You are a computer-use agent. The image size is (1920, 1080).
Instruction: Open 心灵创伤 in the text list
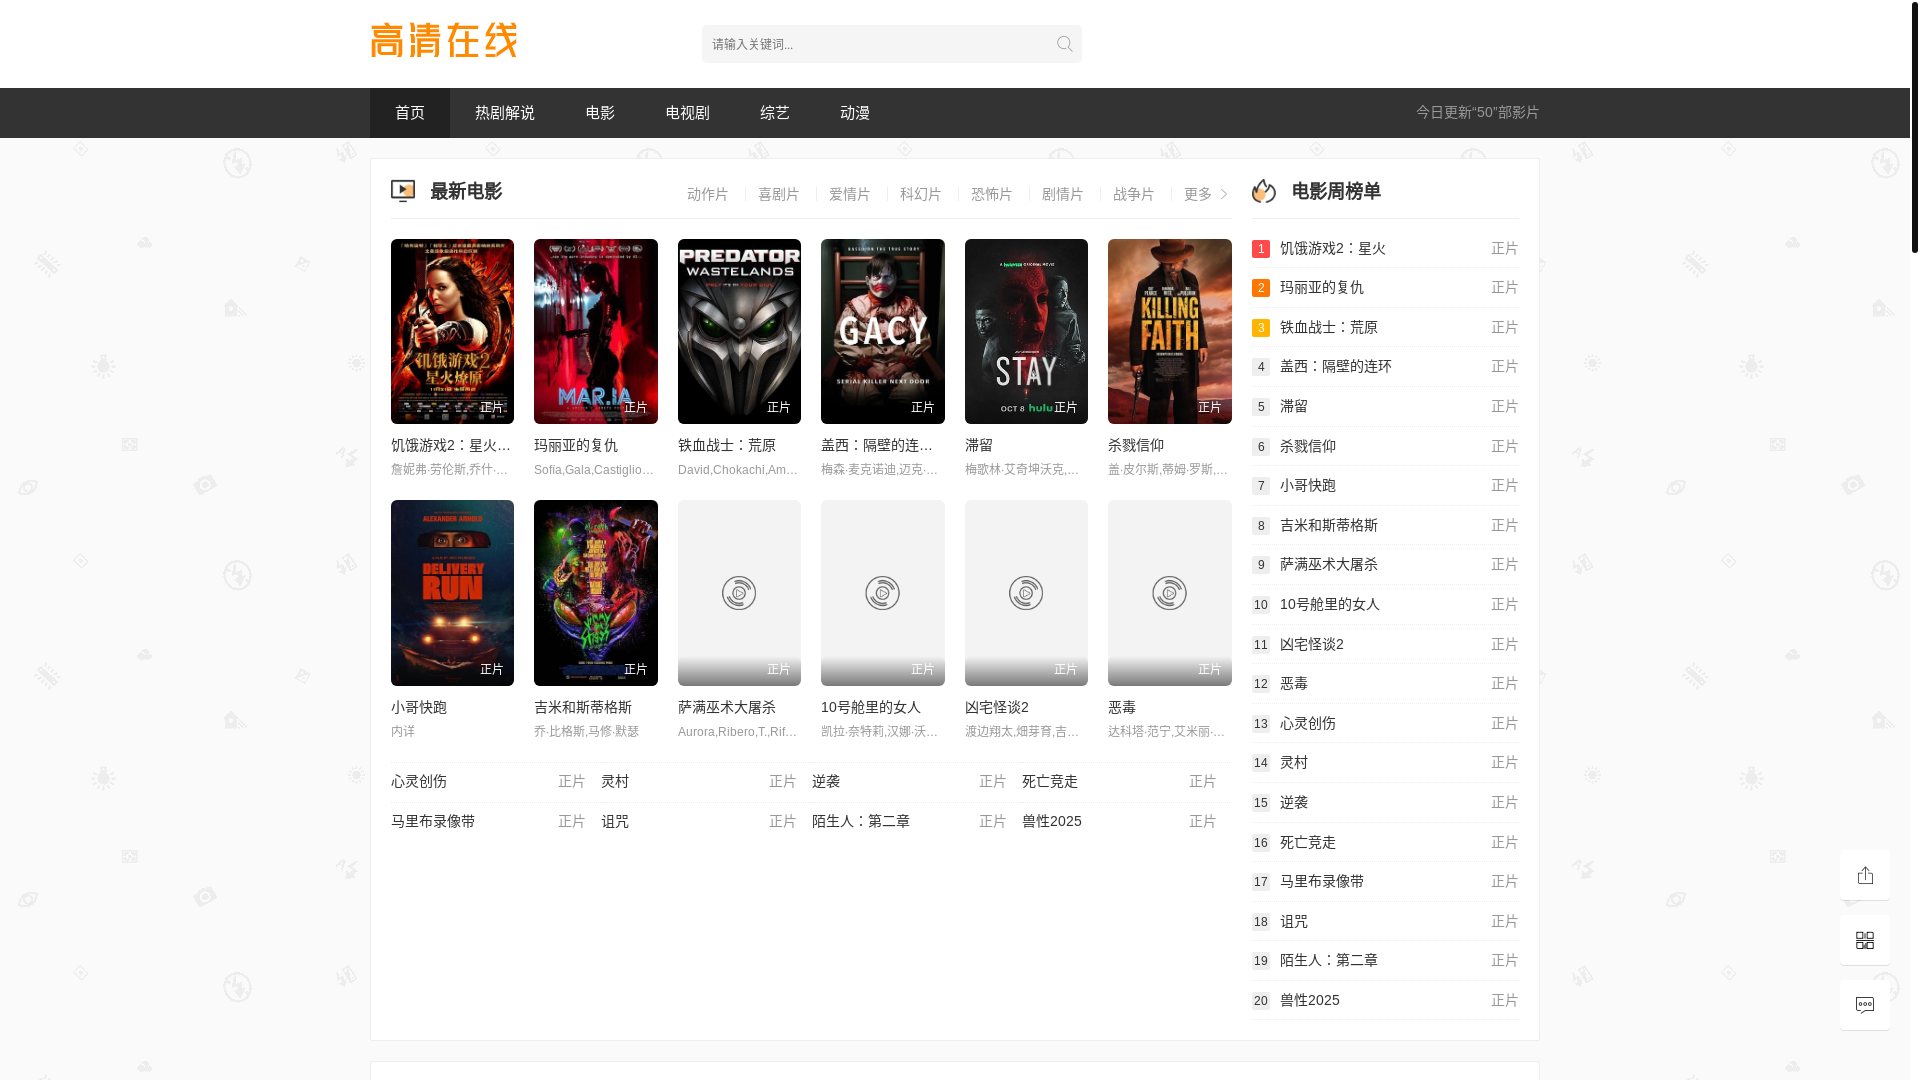(419, 781)
